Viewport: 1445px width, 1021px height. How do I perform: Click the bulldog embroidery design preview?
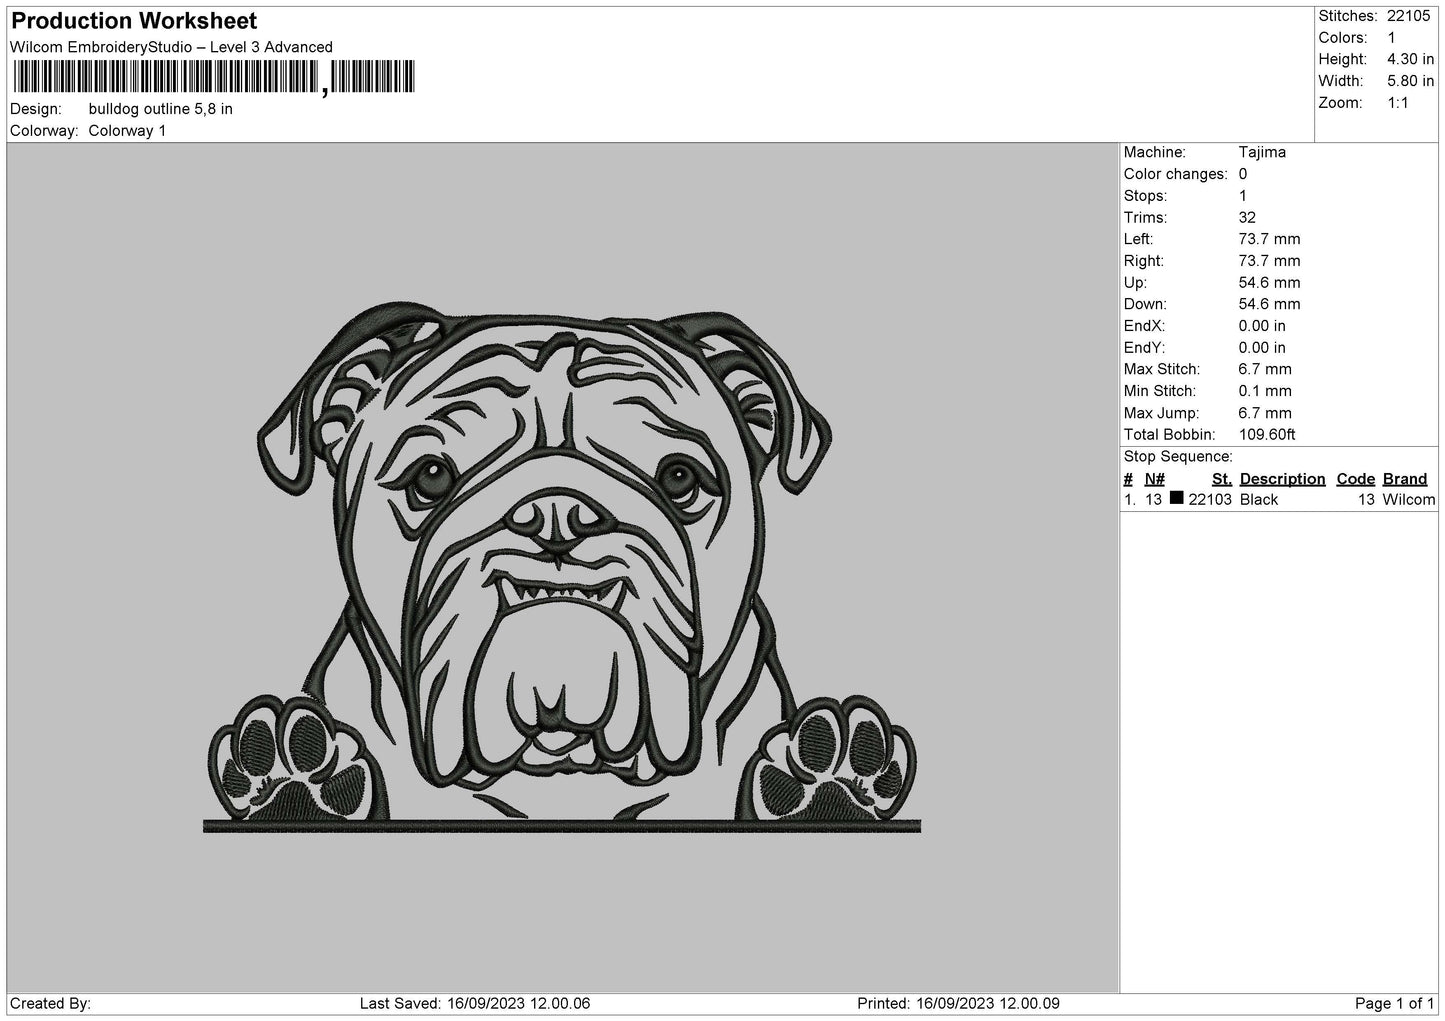(561, 567)
